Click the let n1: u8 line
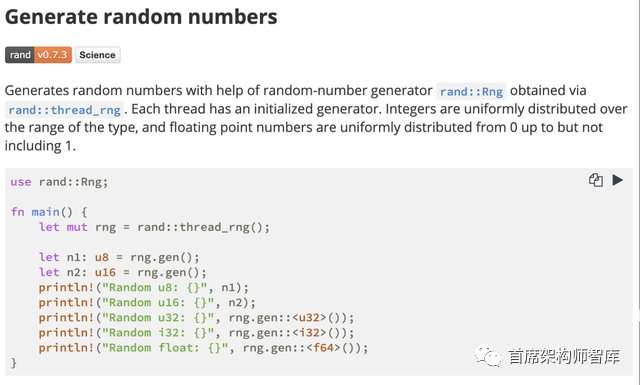Viewport: 640px width, 385px height. click(x=119, y=257)
